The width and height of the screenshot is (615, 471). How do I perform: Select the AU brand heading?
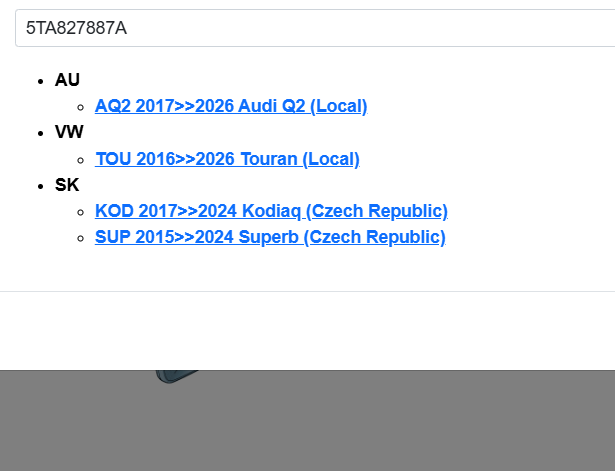tap(67, 80)
